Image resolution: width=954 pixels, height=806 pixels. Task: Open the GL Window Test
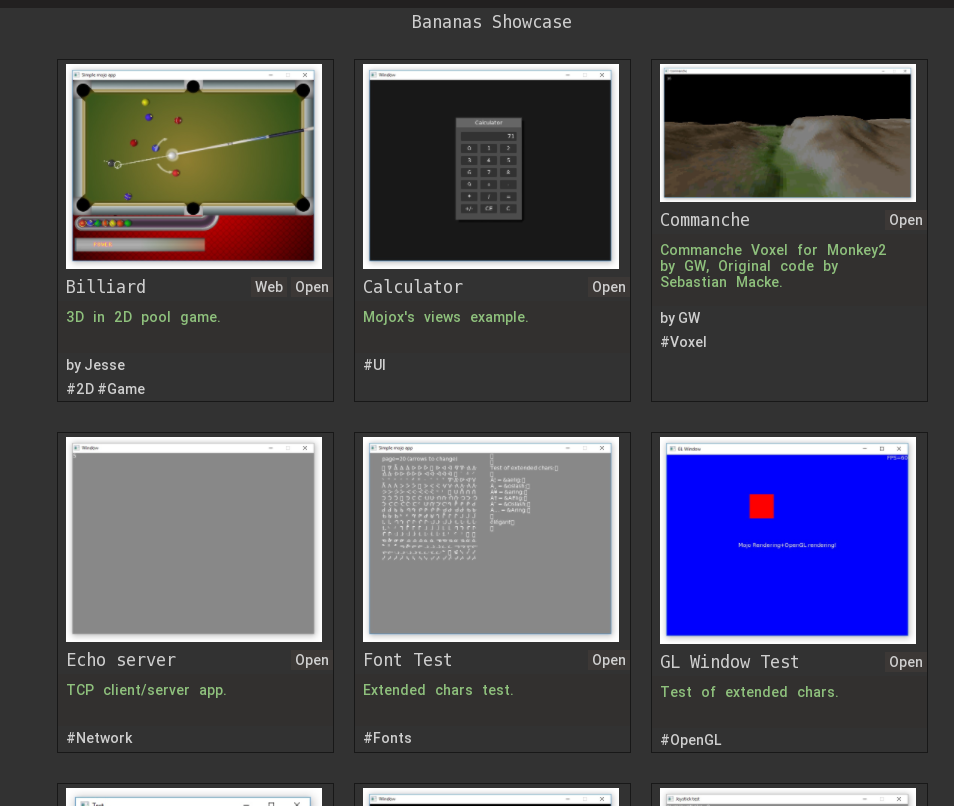pyautogui.click(x=905, y=662)
